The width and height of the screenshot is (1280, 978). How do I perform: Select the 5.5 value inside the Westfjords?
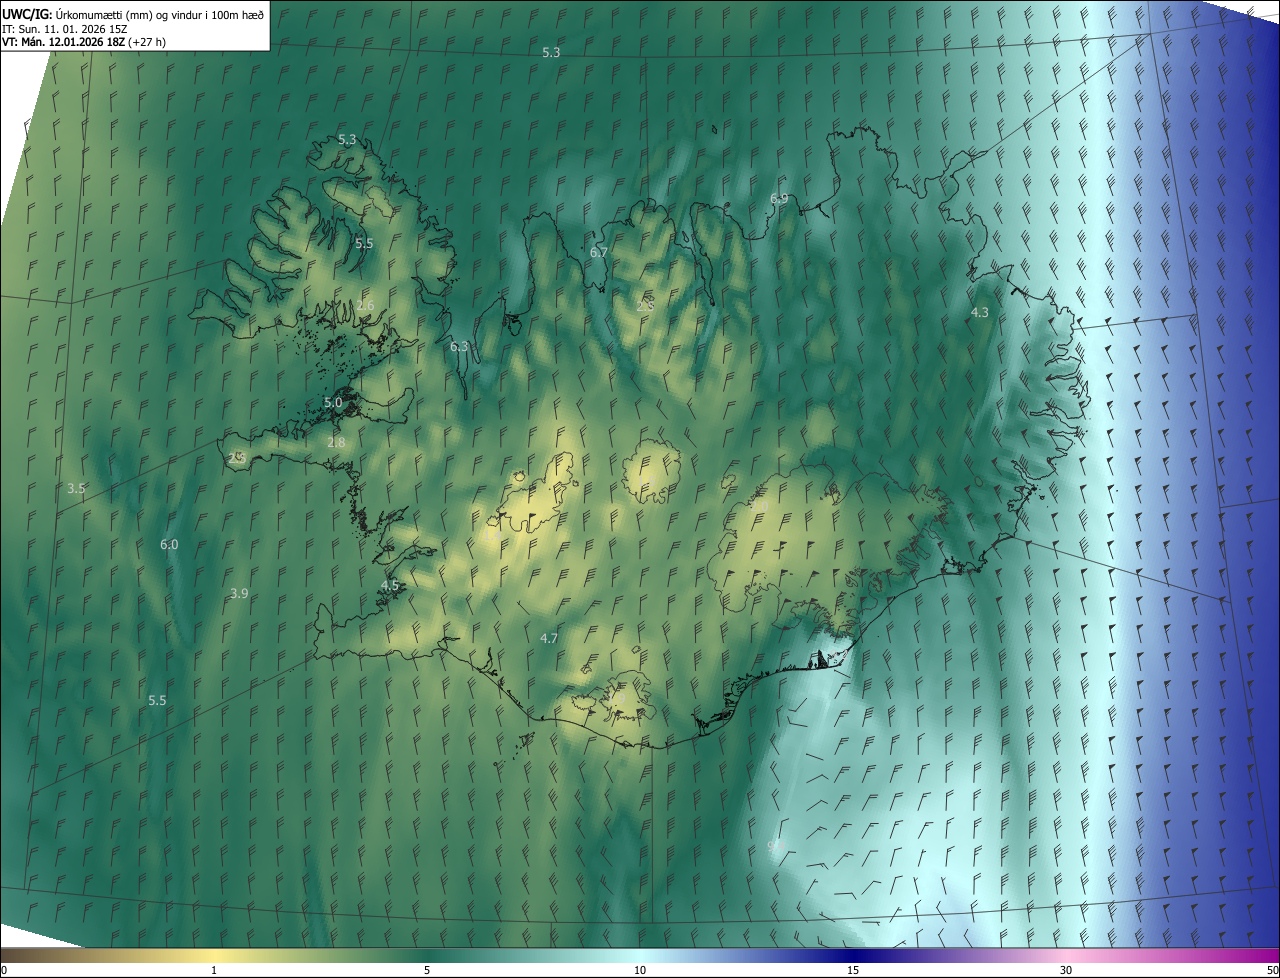364,244
